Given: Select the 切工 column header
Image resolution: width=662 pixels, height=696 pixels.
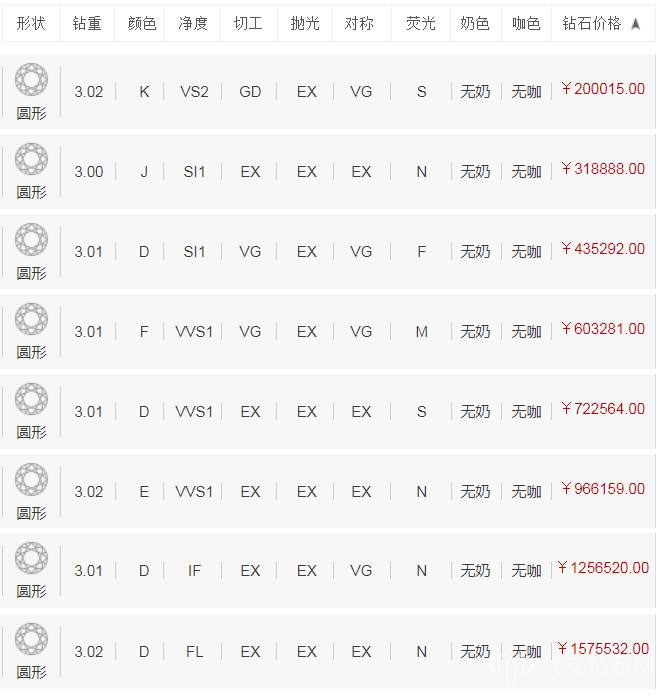Looking at the screenshot, I should (248, 23).
